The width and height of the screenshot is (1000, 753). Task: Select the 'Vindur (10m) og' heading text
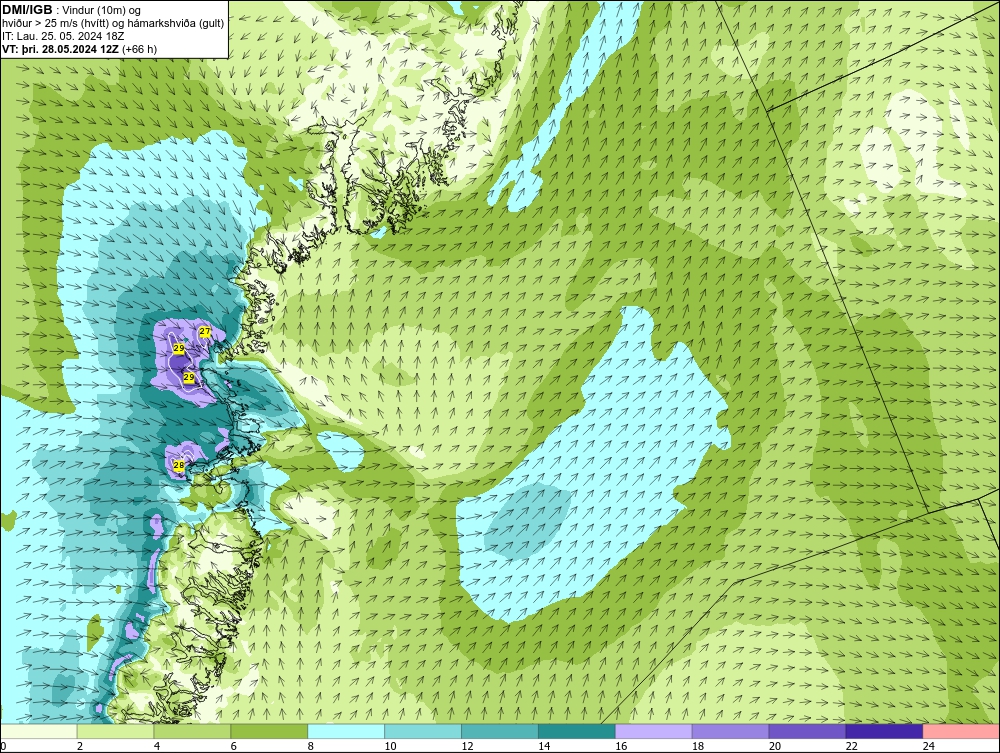coord(103,10)
